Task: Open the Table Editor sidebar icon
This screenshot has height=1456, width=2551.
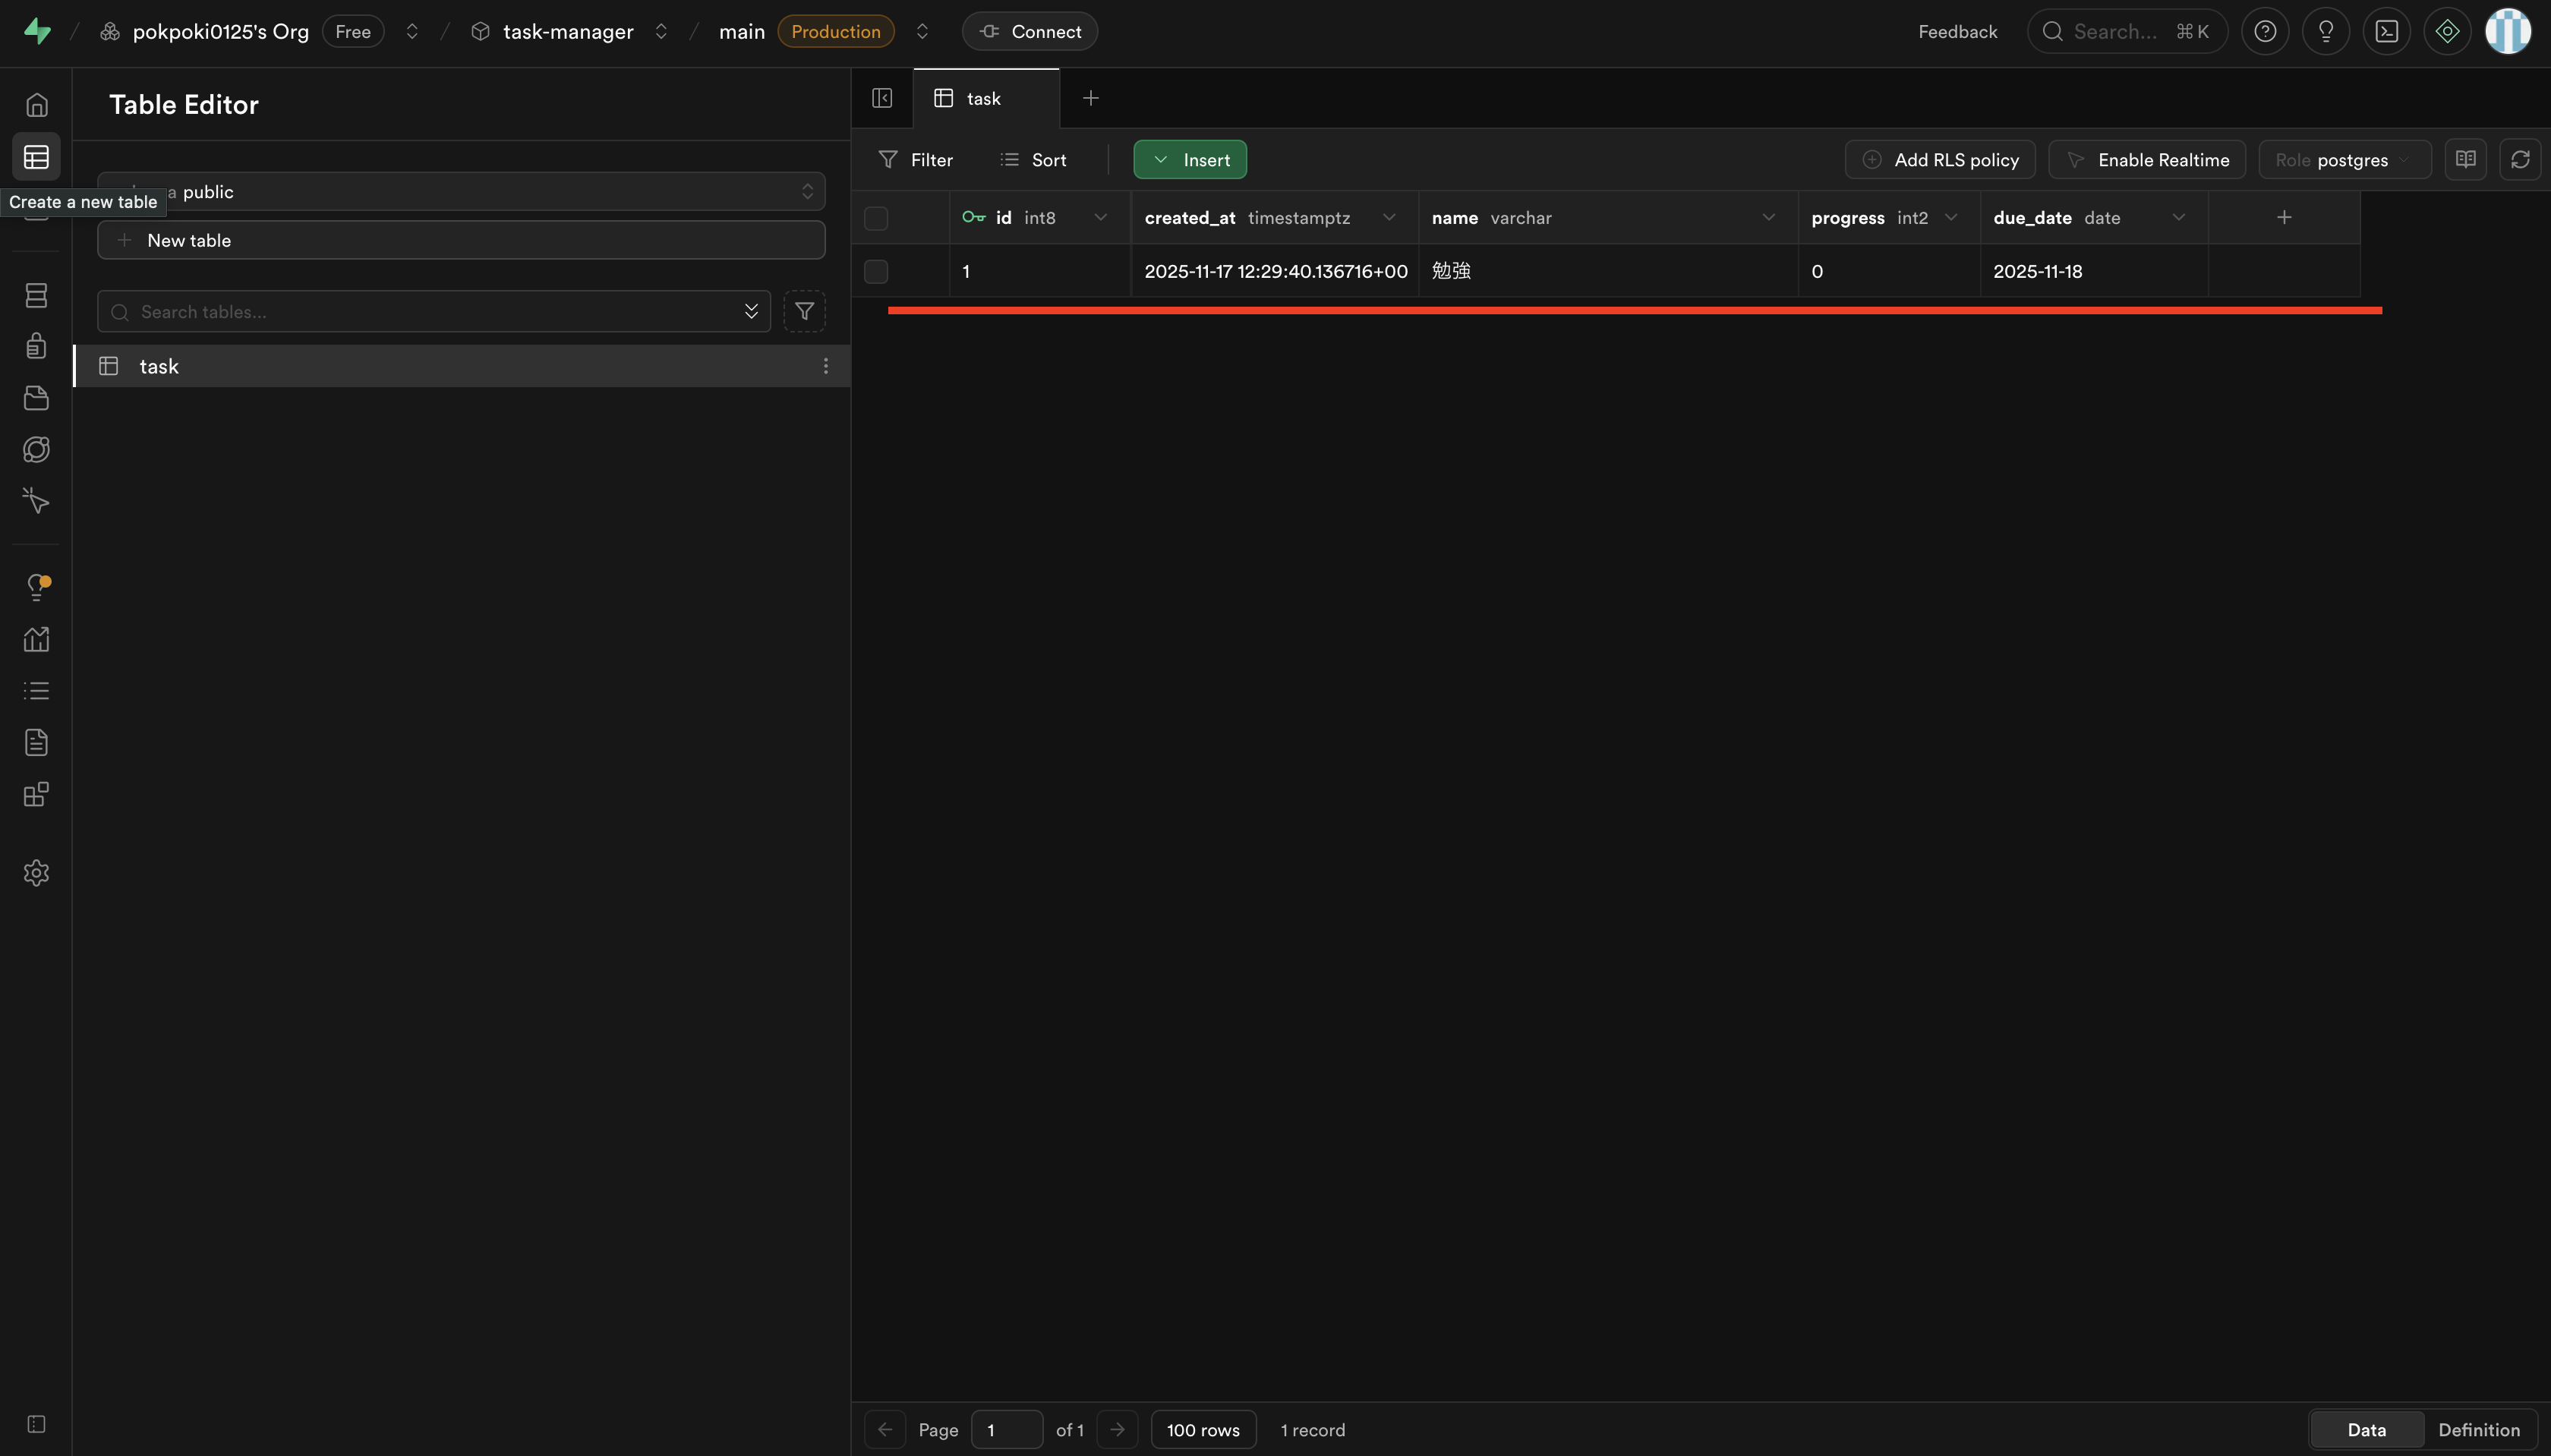Action: pyautogui.click(x=36, y=157)
